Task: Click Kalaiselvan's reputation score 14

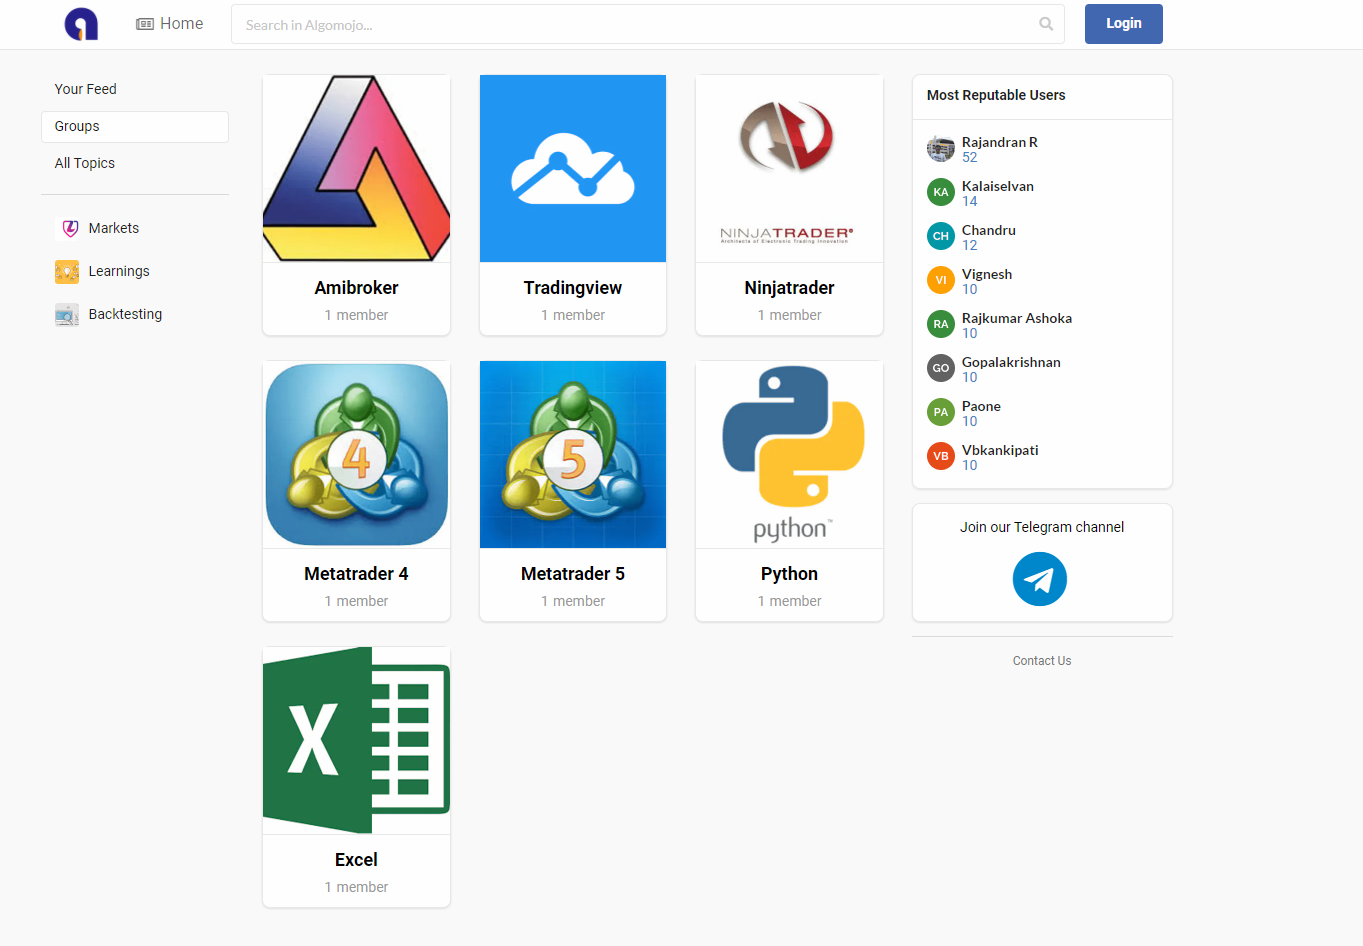Action: (970, 201)
